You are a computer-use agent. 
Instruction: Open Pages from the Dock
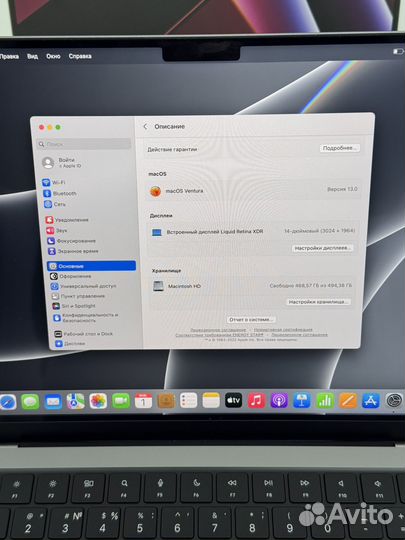348,400
